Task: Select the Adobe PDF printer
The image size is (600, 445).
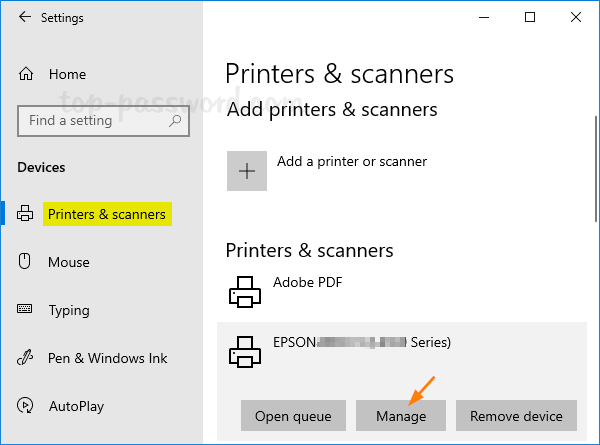Action: (x=307, y=283)
